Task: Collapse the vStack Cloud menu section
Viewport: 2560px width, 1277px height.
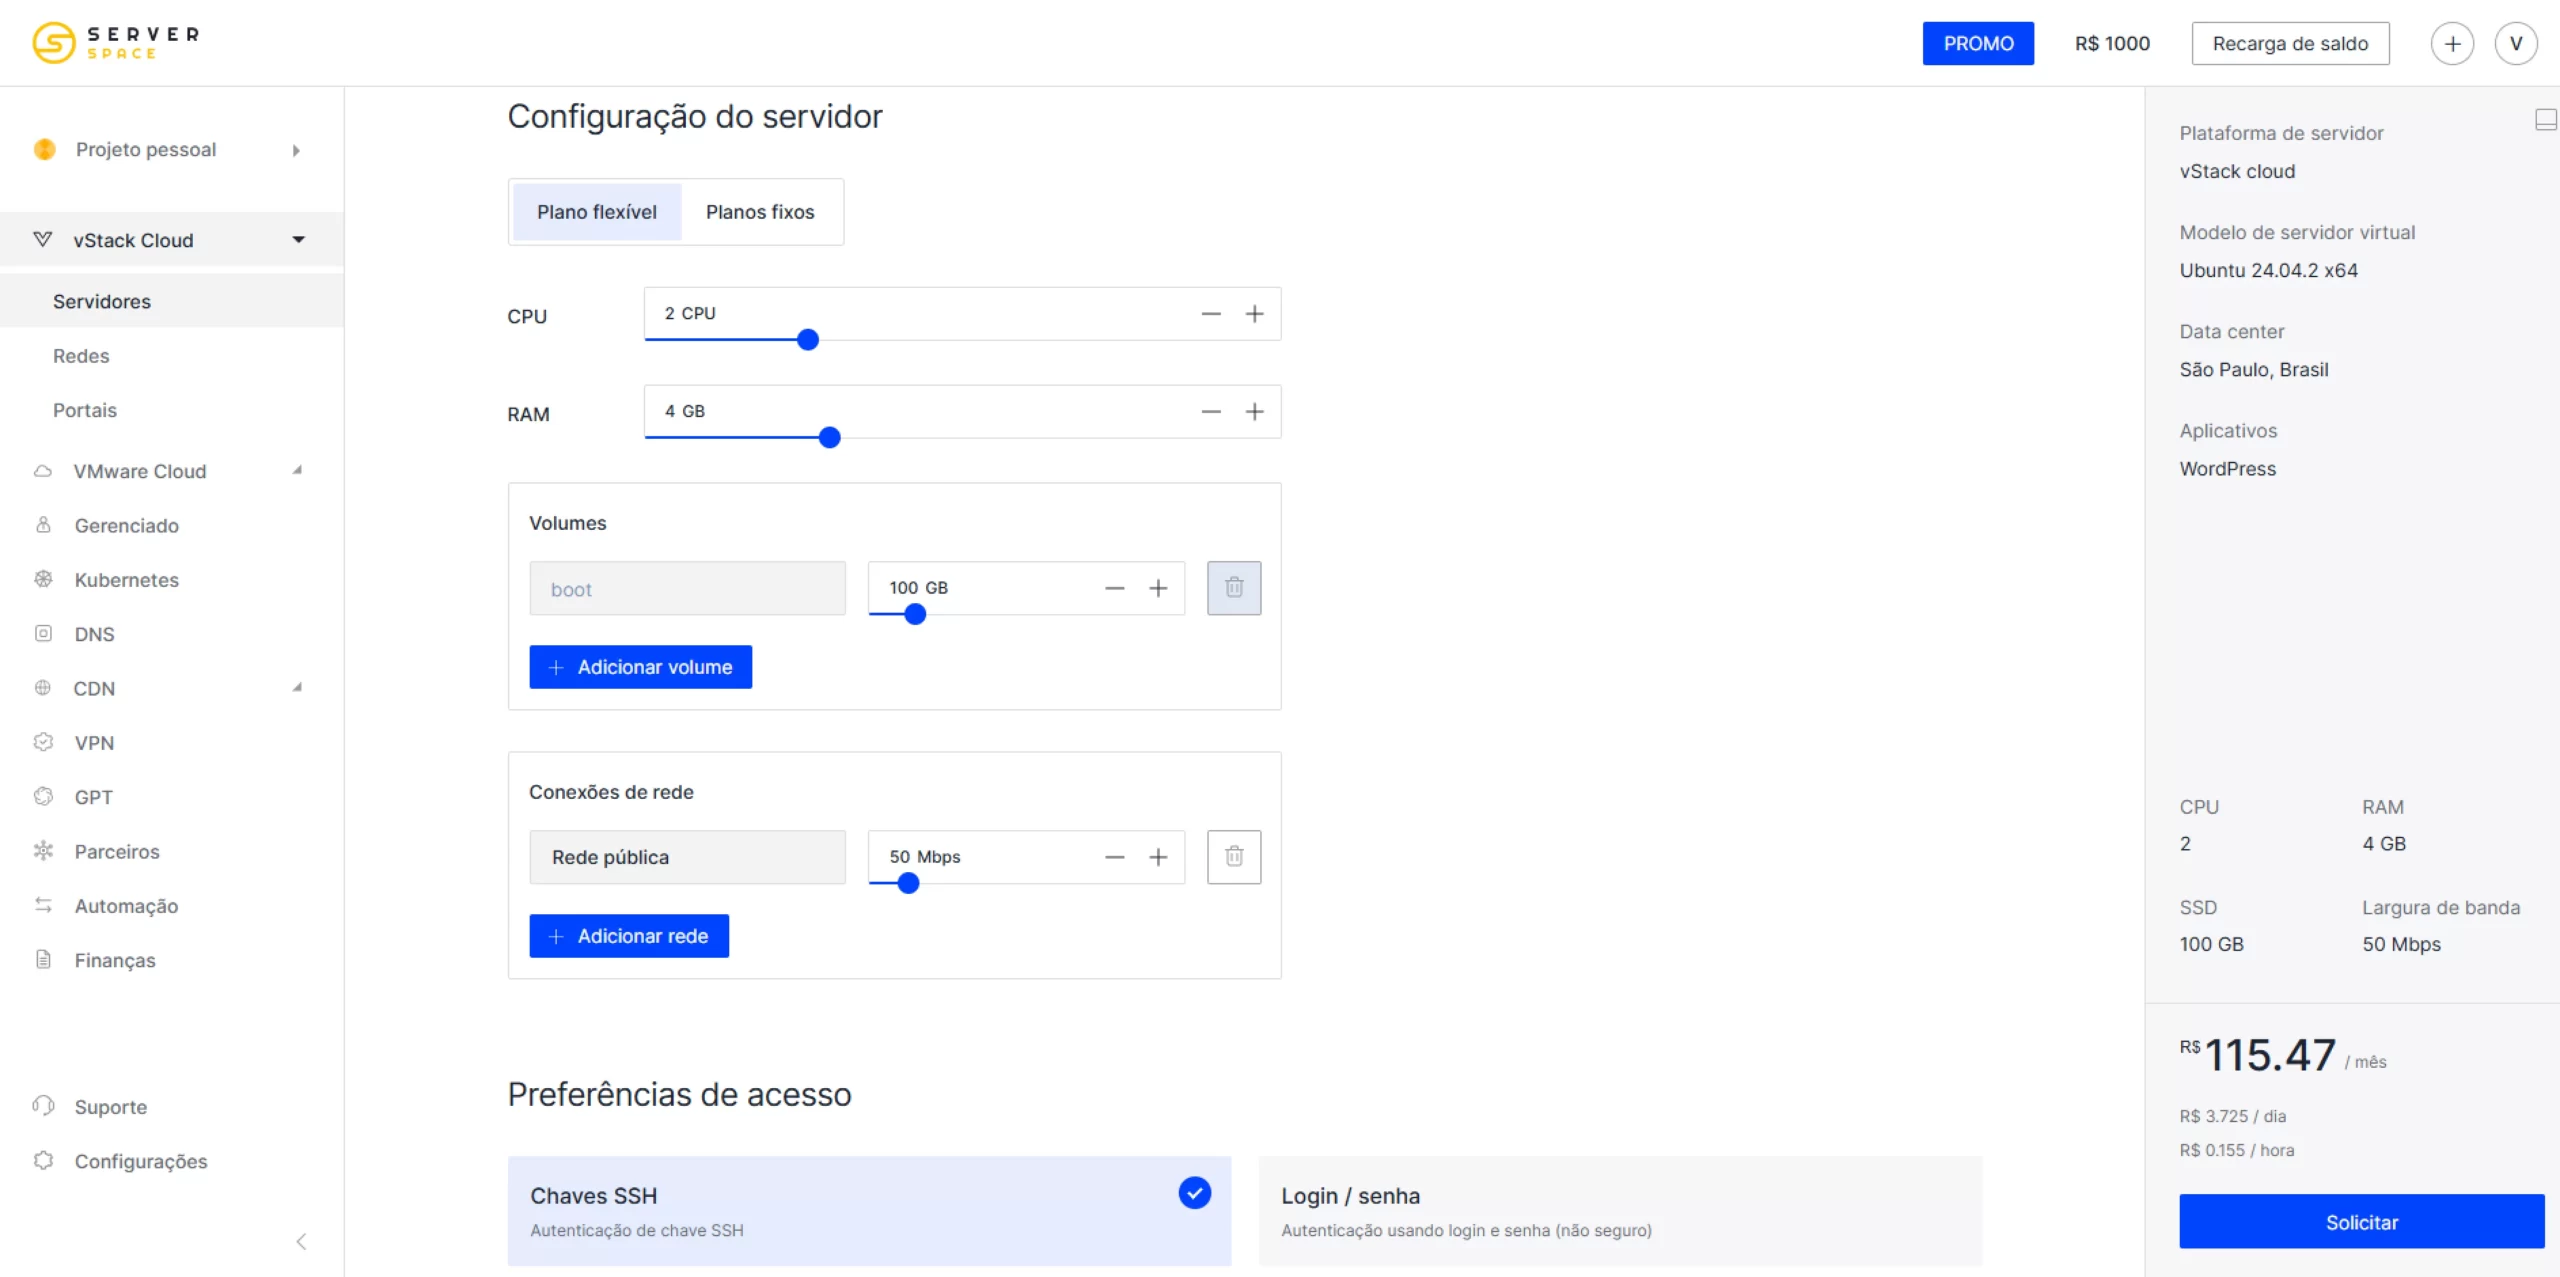Action: 298,240
